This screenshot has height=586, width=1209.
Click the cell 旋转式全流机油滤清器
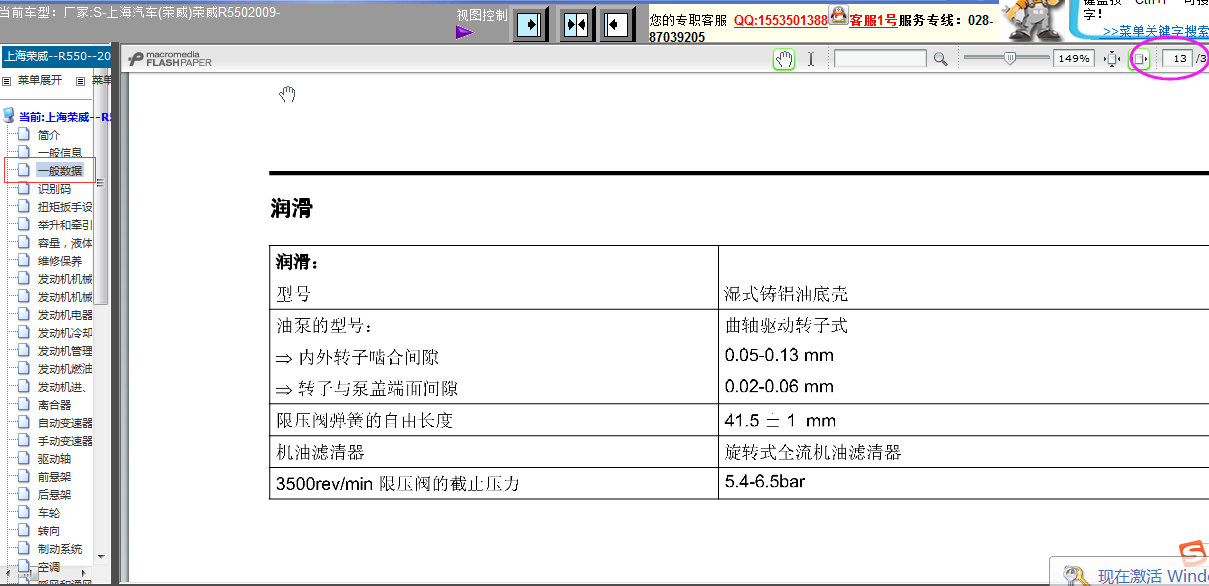[x=813, y=452]
